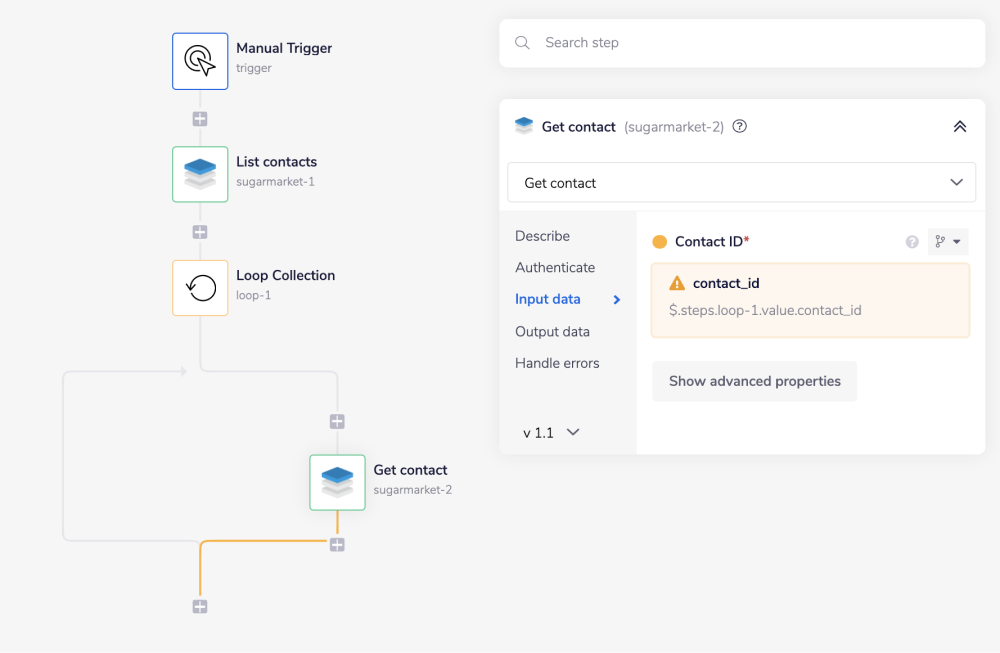The height and width of the screenshot is (653, 1000).
Task: Click the Manual Trigger step icon
Action: tap(200, 61)
